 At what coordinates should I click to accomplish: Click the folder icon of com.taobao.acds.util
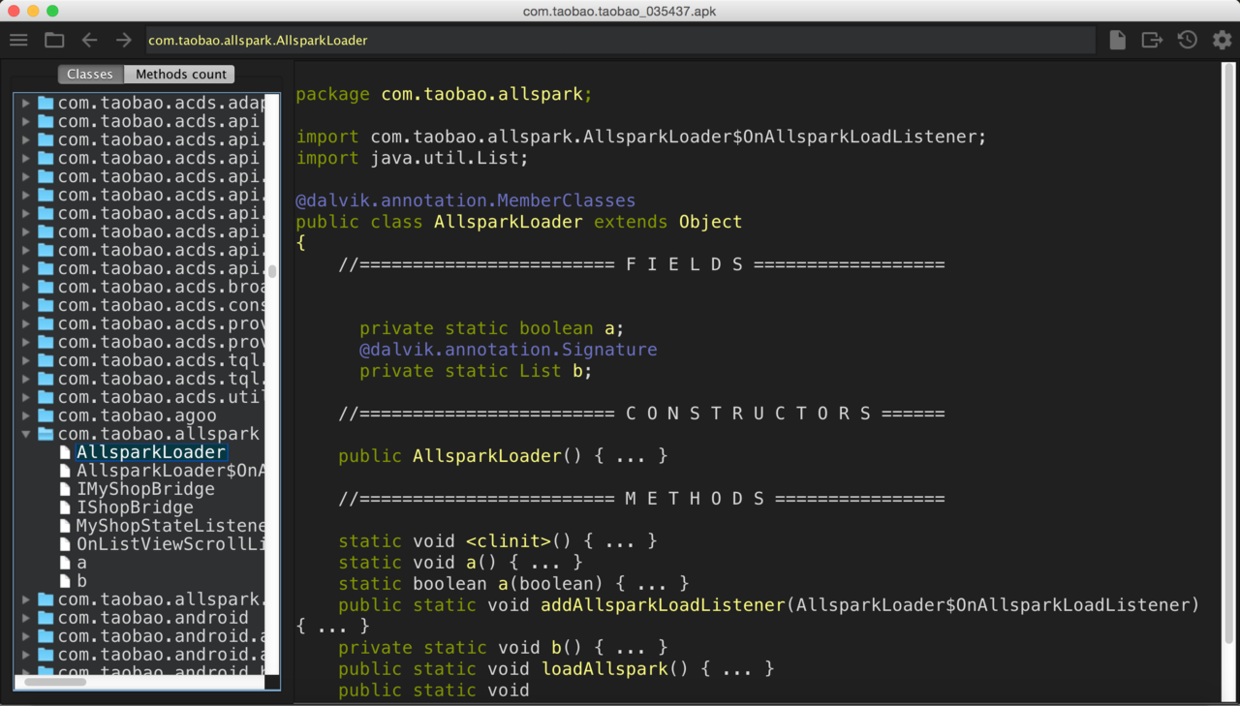(45, 397)
